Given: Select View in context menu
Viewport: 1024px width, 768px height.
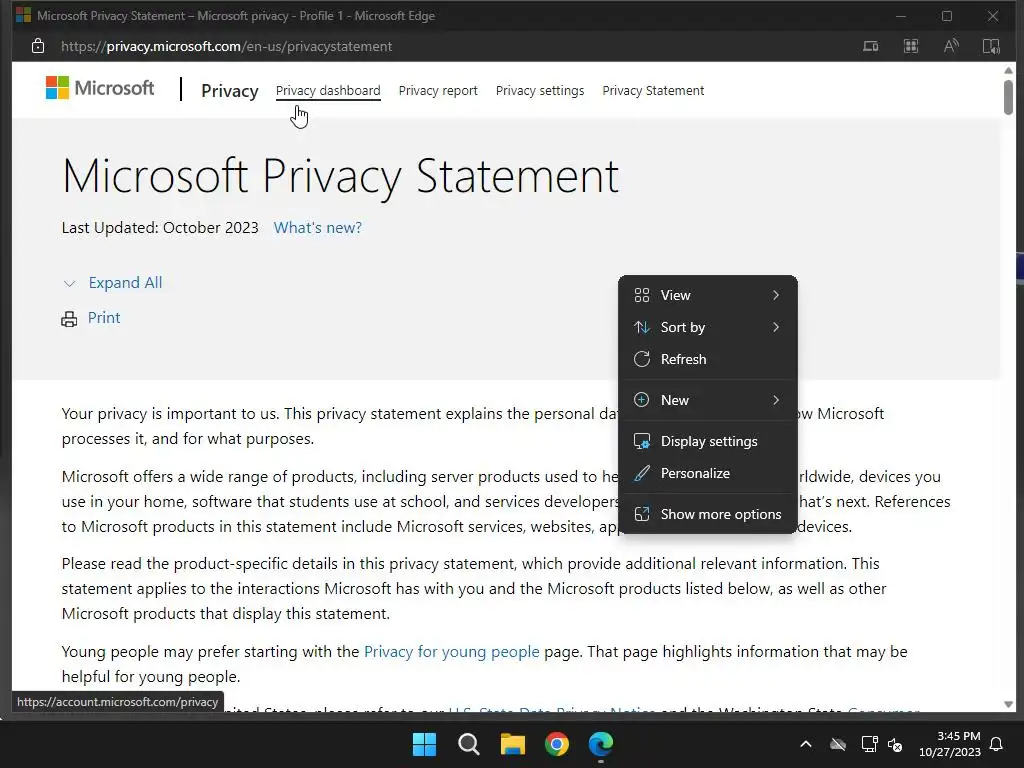Looking at the screenshot, I should 708,295.
